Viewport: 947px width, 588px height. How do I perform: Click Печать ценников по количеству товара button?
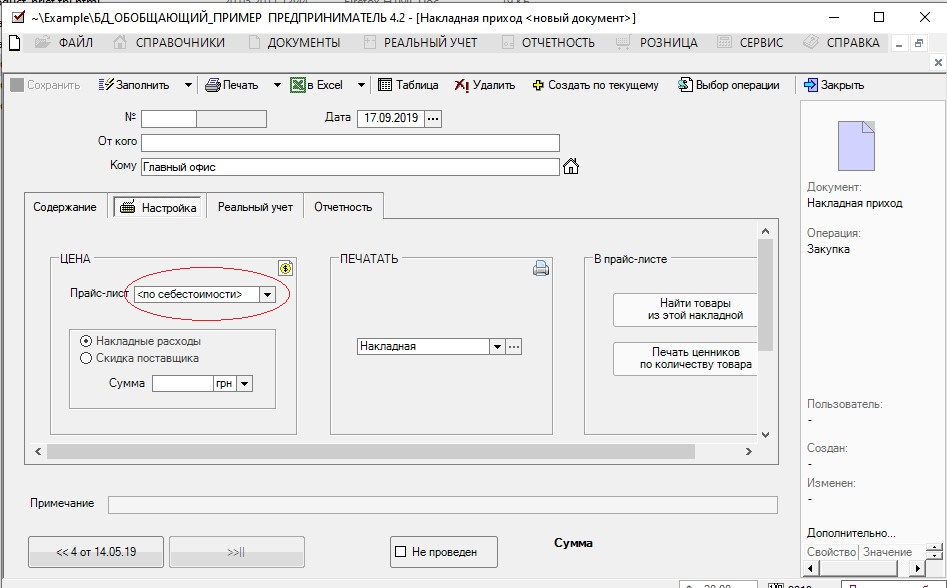687,359
